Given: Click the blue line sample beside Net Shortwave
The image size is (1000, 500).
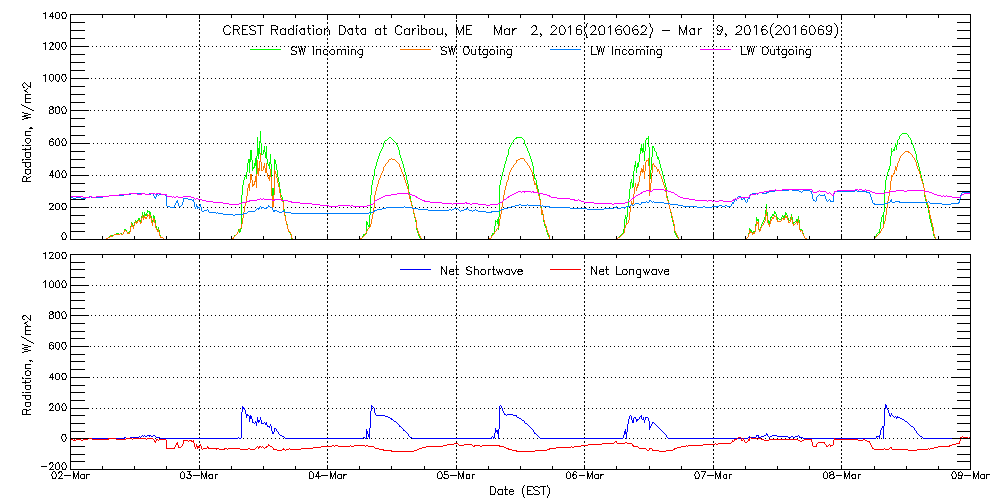Looking at the screenshot, I should point(413,271).
